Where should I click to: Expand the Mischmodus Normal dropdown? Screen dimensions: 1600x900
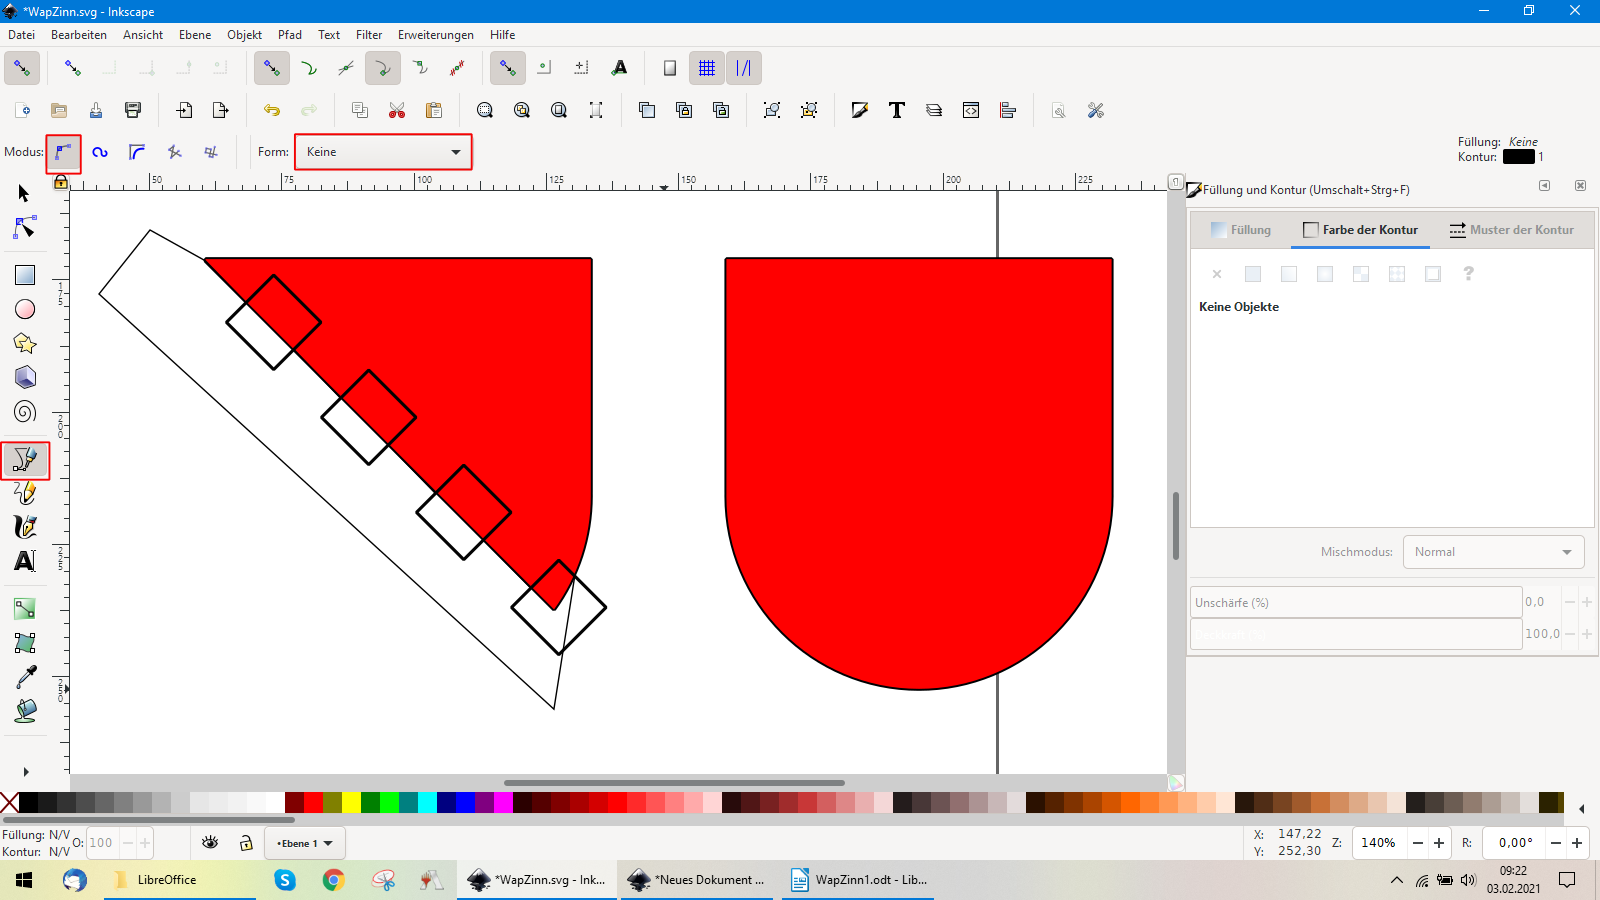pos(1493,552)
